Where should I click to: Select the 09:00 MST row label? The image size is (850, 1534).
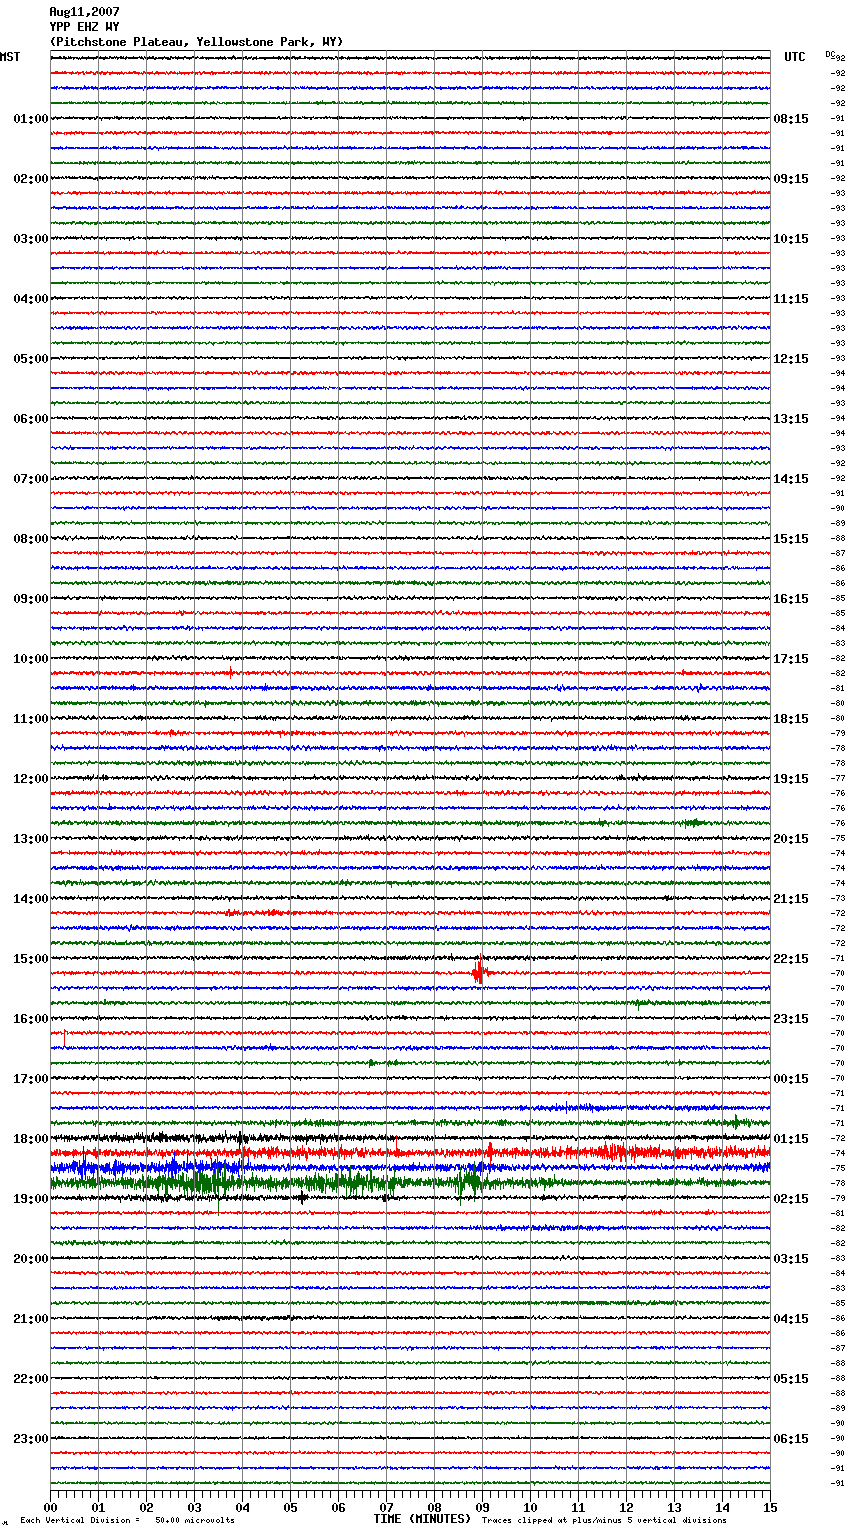tap(31, 599)
